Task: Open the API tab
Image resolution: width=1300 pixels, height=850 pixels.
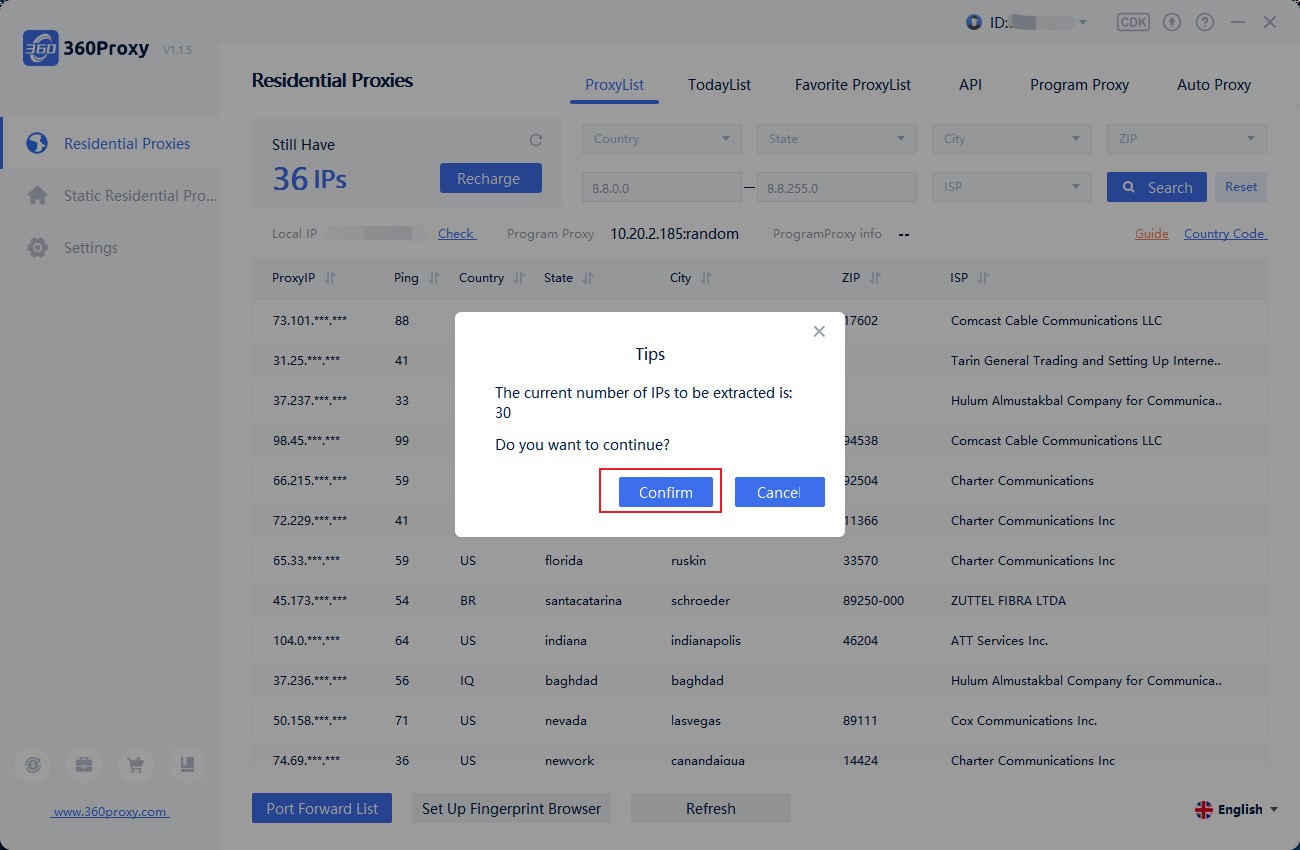Action: (x=970, y=85)
